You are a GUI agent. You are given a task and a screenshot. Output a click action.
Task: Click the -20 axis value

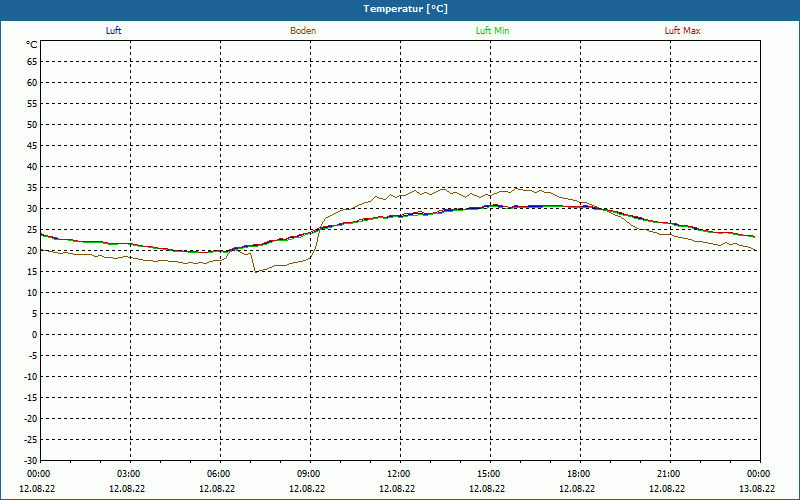tap(31, 418)
